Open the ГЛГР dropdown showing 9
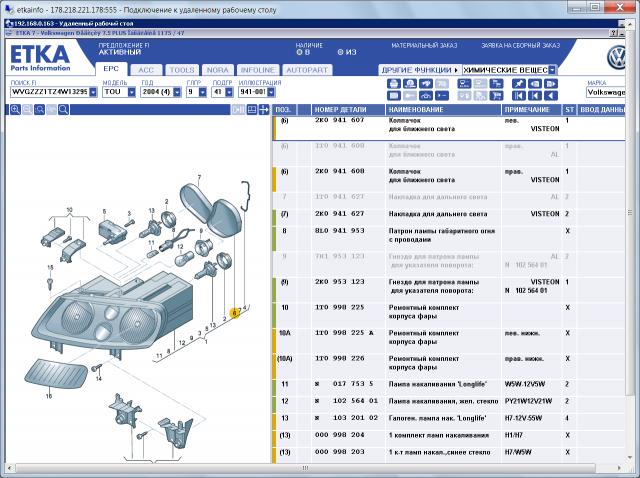 click(x=203, y=92)
